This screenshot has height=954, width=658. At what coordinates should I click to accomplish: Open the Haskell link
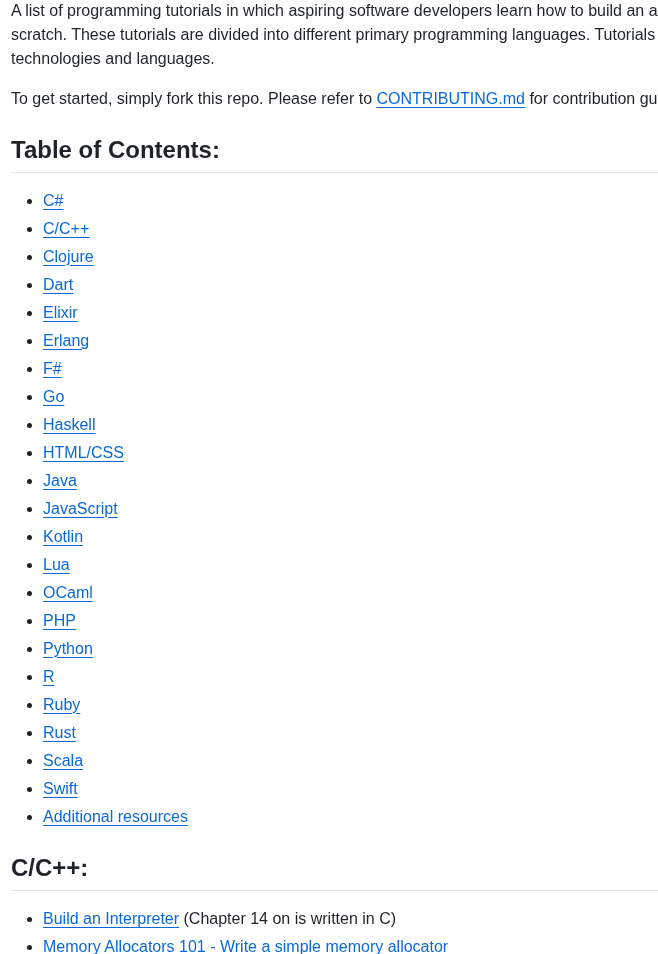[x=69, y=425]
